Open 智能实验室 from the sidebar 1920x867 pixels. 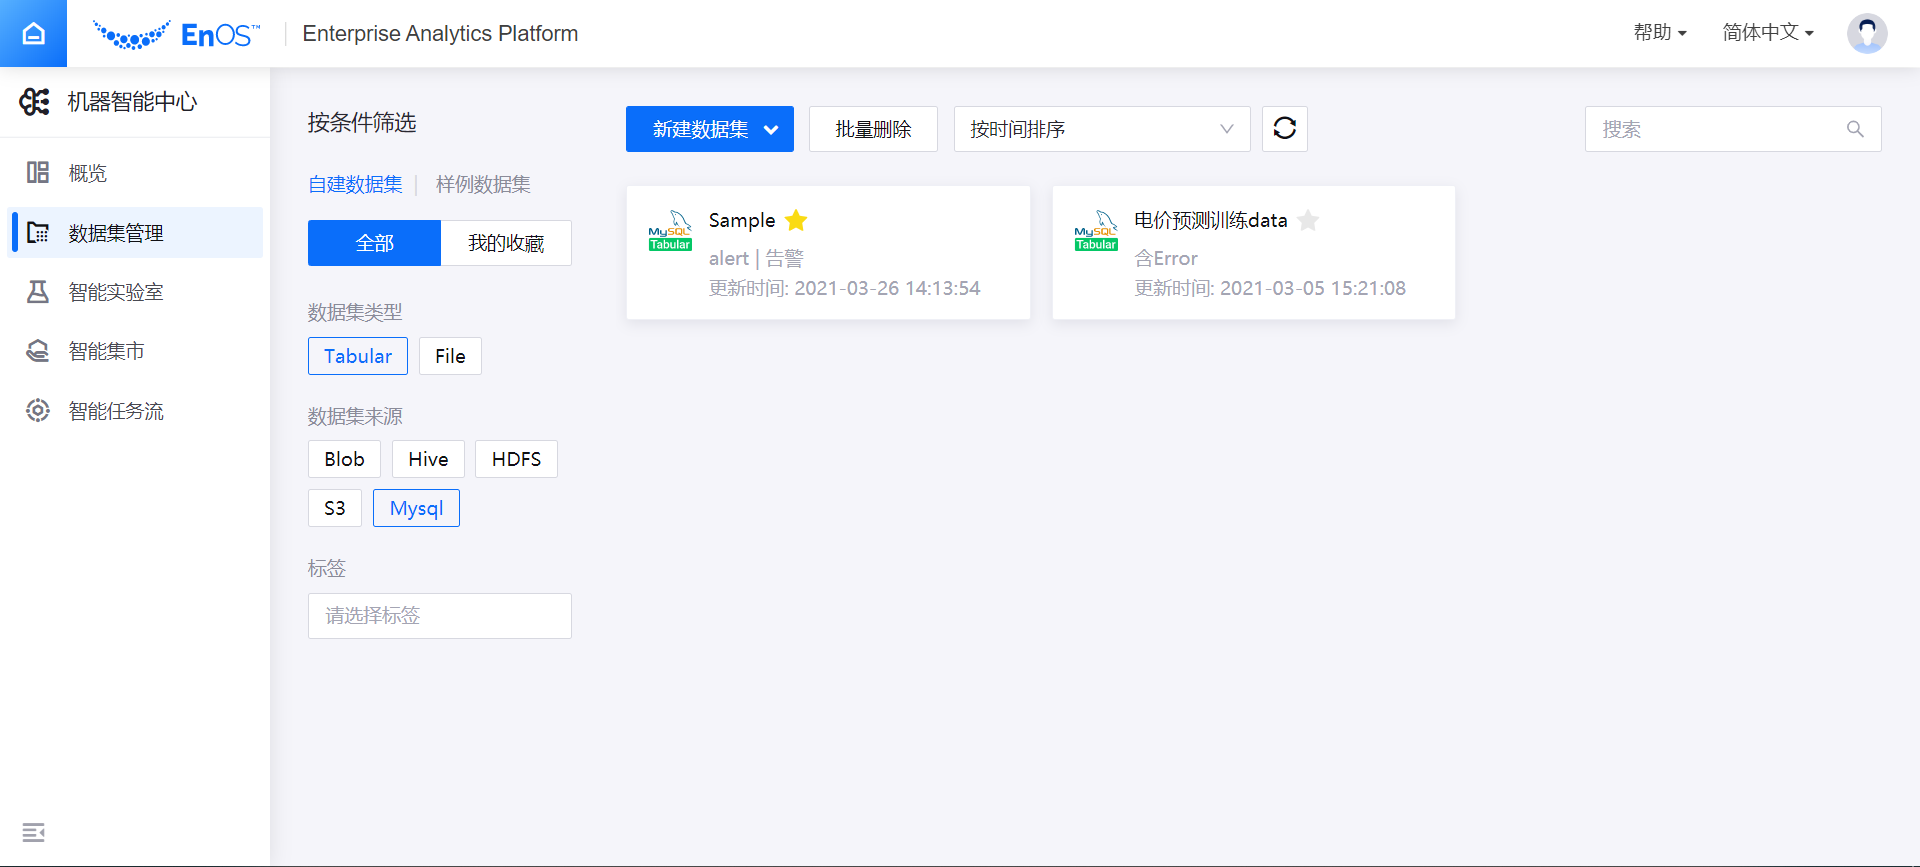(x=115, y=292)
